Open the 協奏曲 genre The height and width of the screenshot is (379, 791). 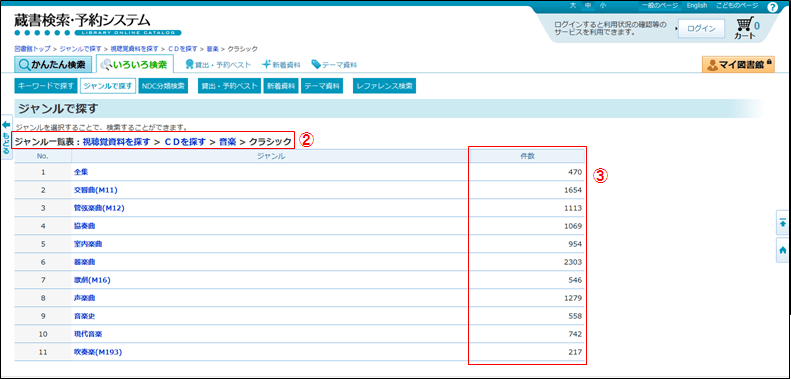click(x=84, y=226)
